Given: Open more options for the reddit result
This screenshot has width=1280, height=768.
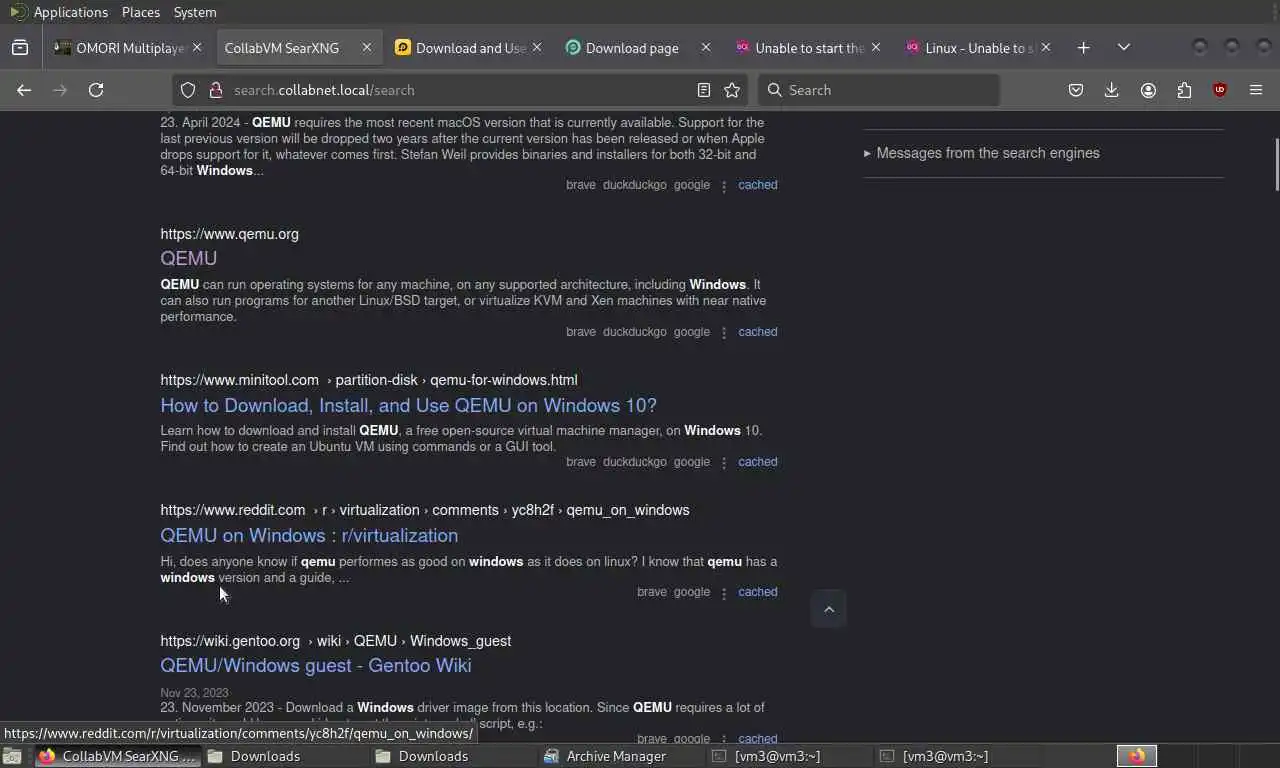Looking at the screenshot, I should pos(724,592).
